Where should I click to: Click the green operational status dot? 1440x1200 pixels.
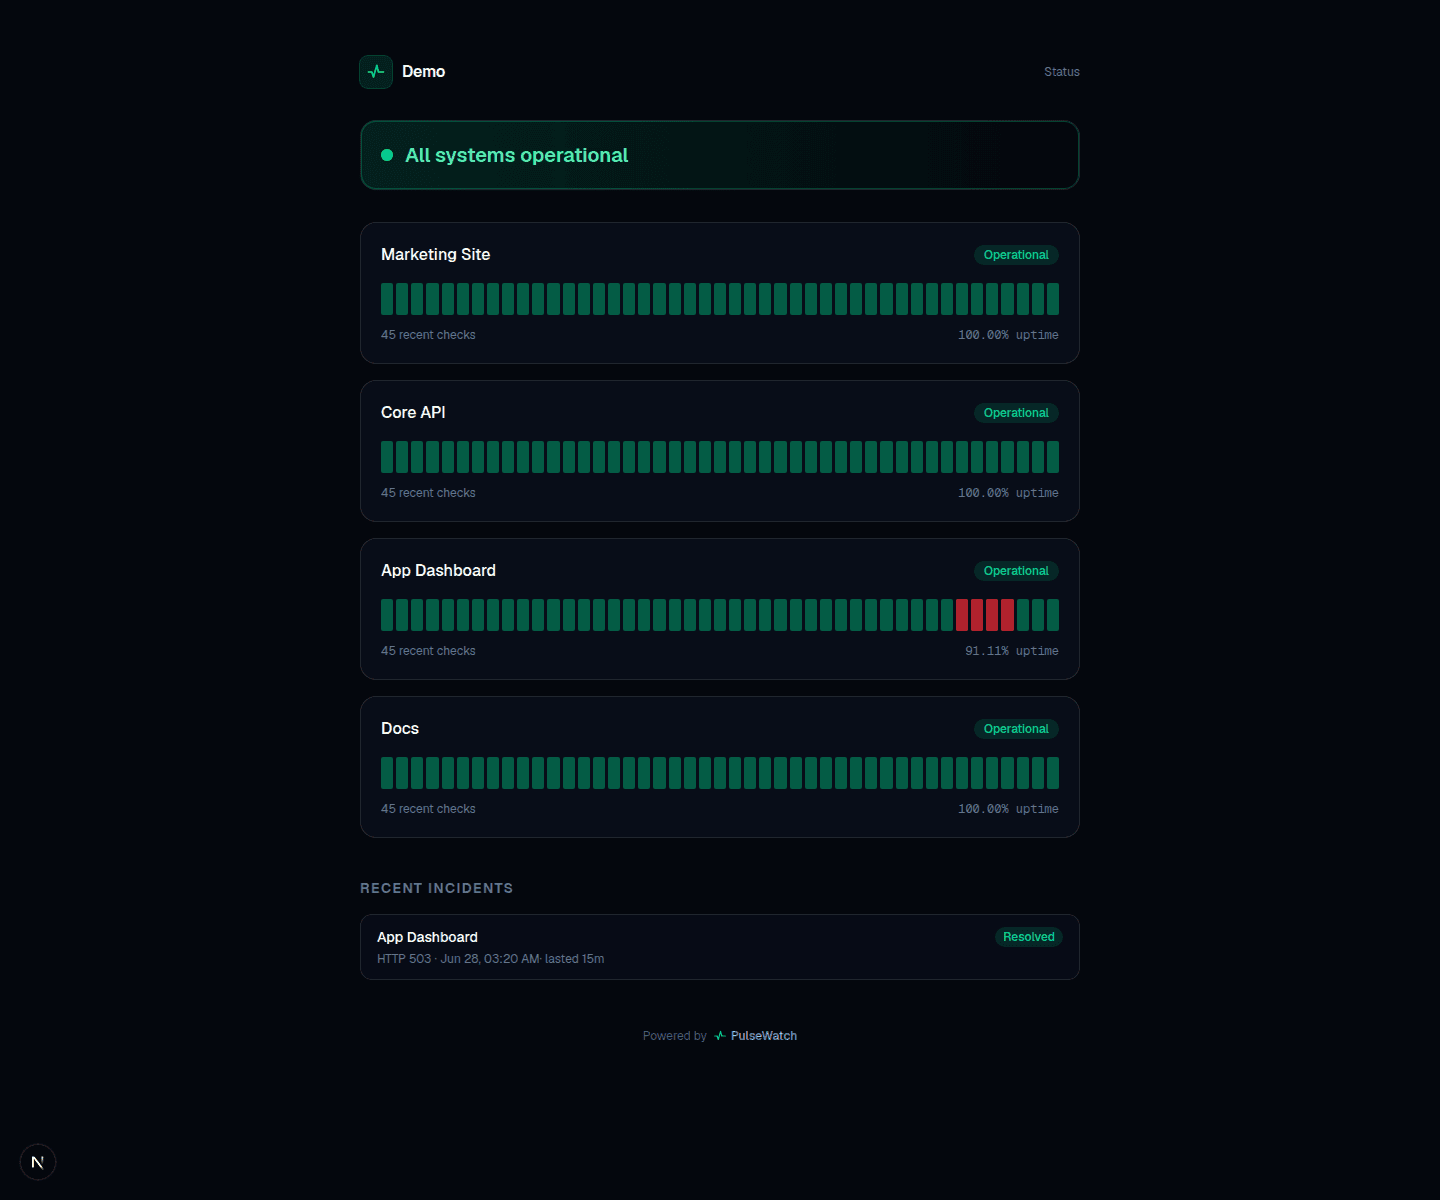click(x=387, y=155)
